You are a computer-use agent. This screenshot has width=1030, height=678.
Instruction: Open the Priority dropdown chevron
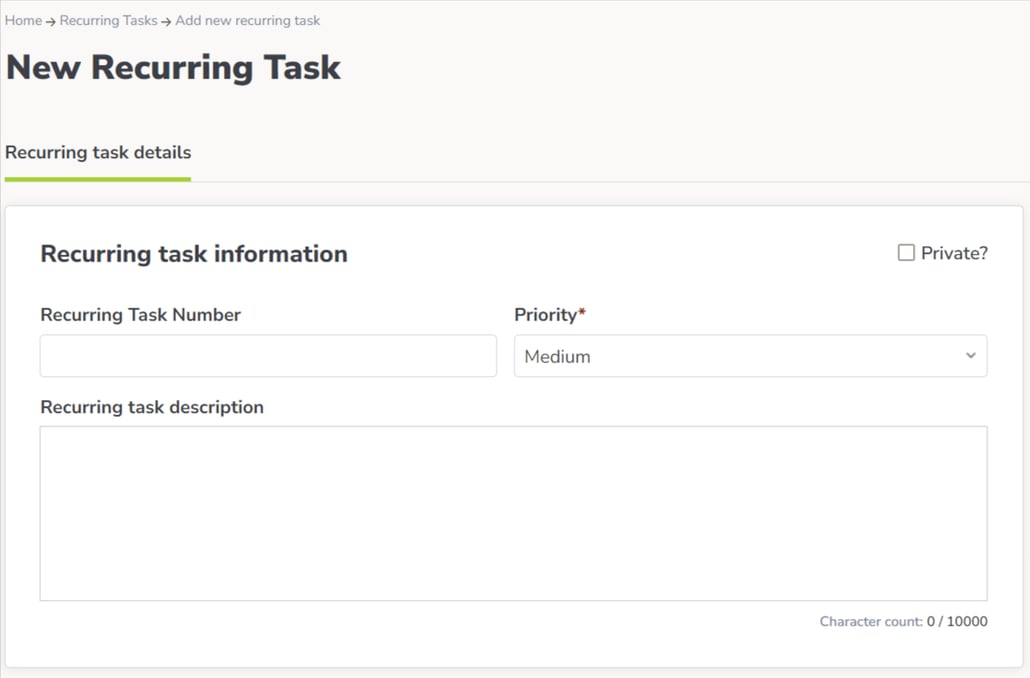(x=969, y=355)
